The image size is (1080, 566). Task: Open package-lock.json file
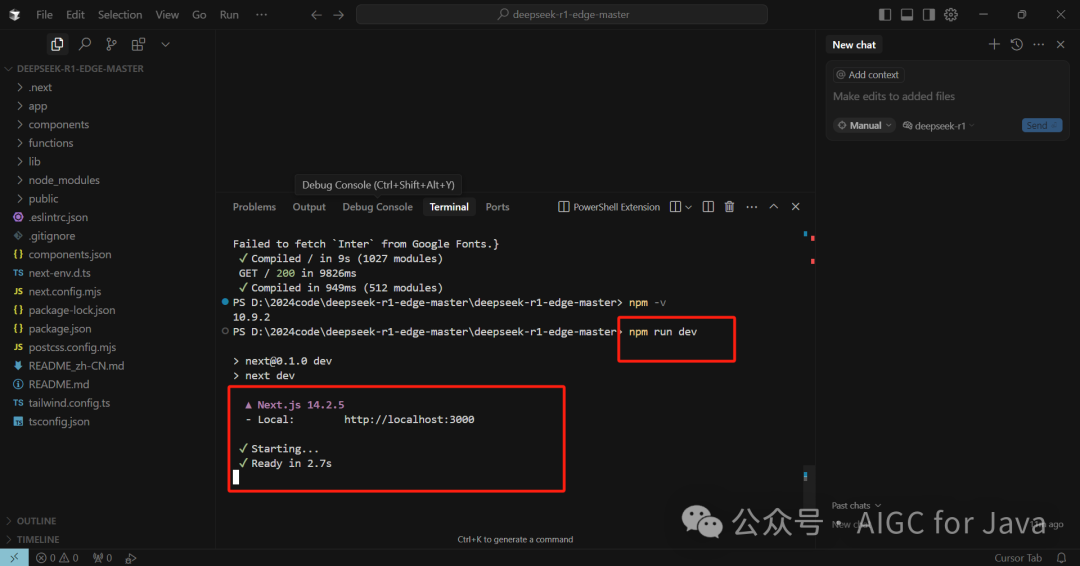pyautogui.click(x=72, y=311)
